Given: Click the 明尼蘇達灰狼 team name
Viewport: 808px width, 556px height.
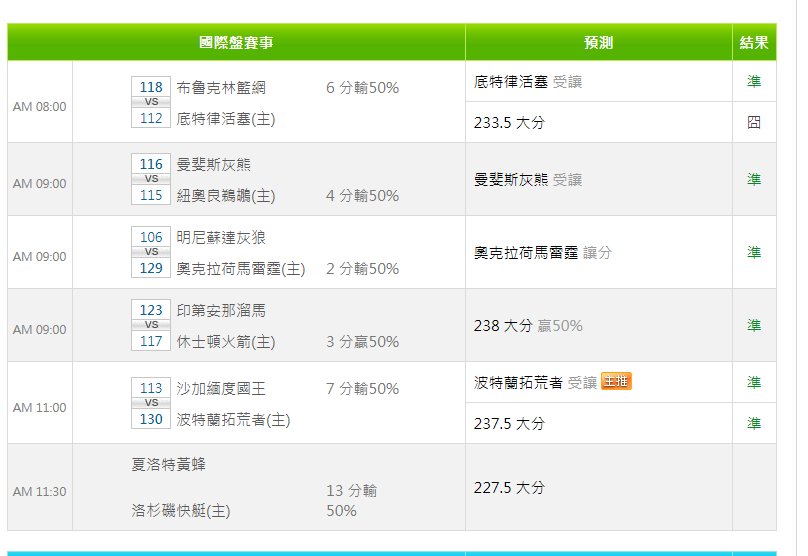Looking at the screenshot, I should 221,237.
